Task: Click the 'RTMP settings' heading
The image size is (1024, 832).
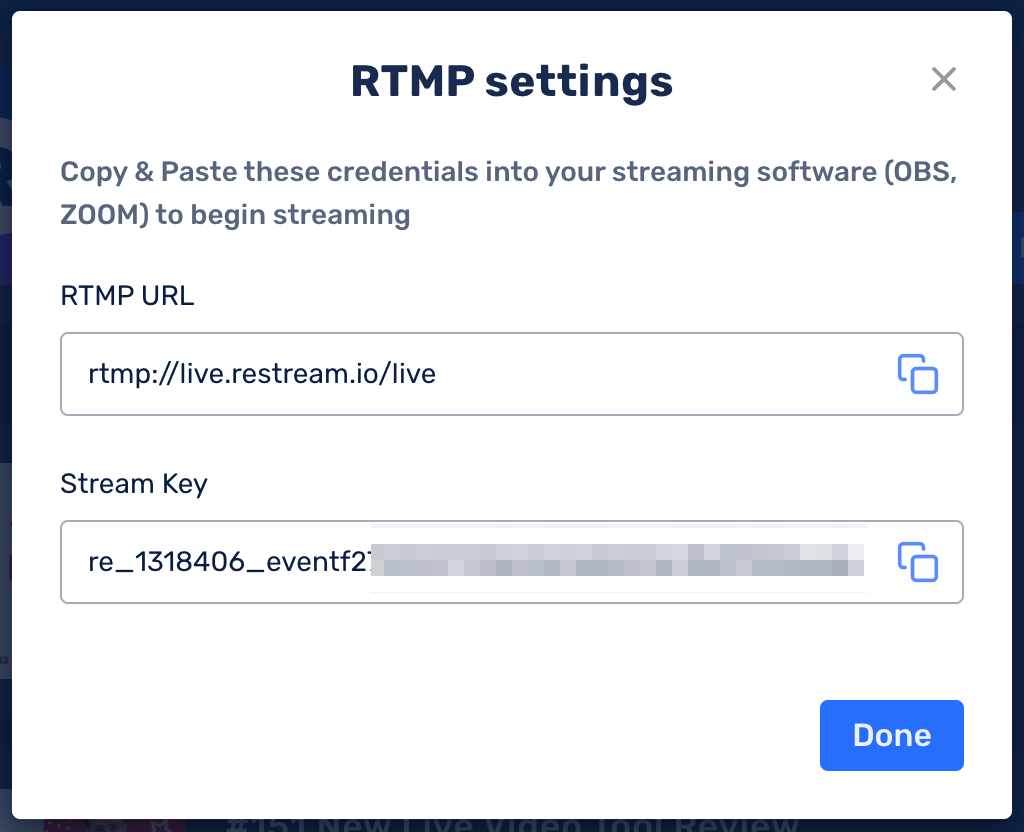Action: pyautogui.click(x=511, y=82)
